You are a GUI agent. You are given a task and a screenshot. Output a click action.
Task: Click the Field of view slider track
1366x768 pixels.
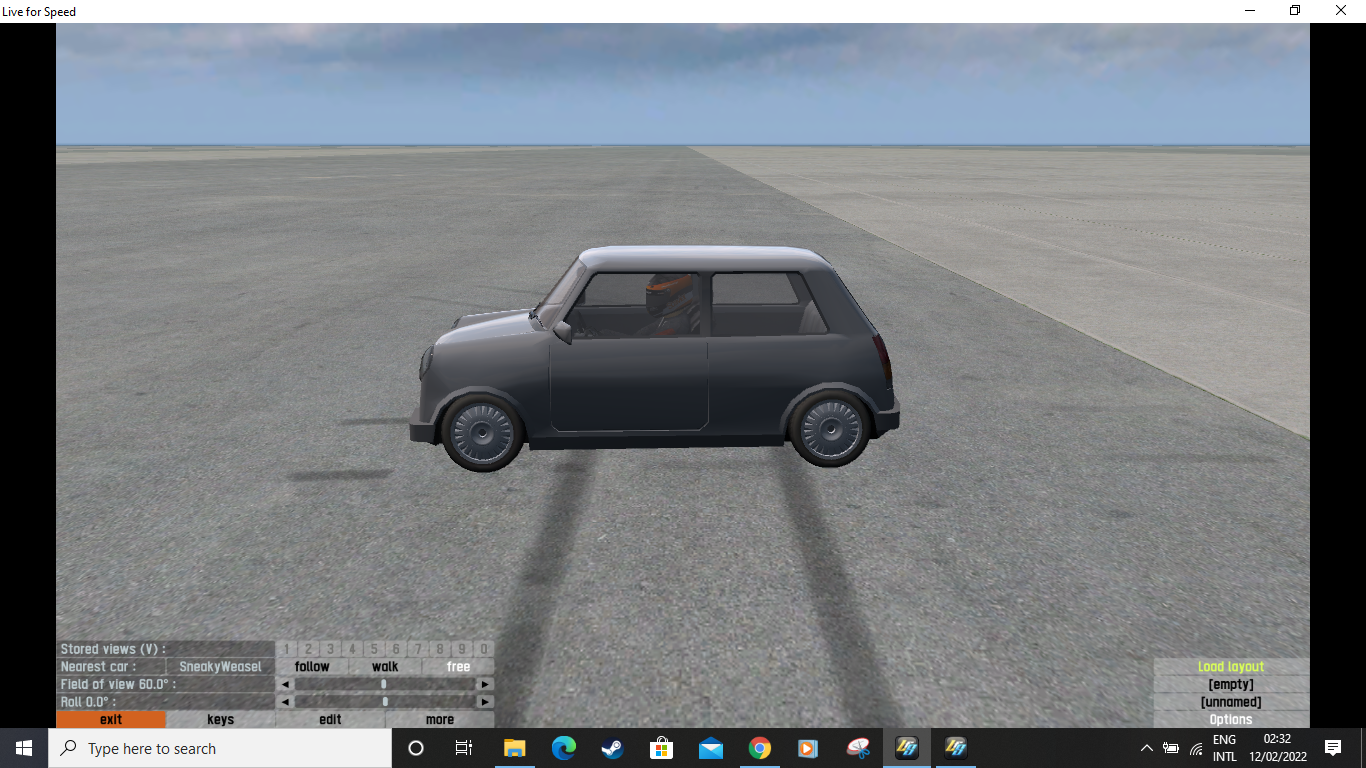click(x=385, y=685)
